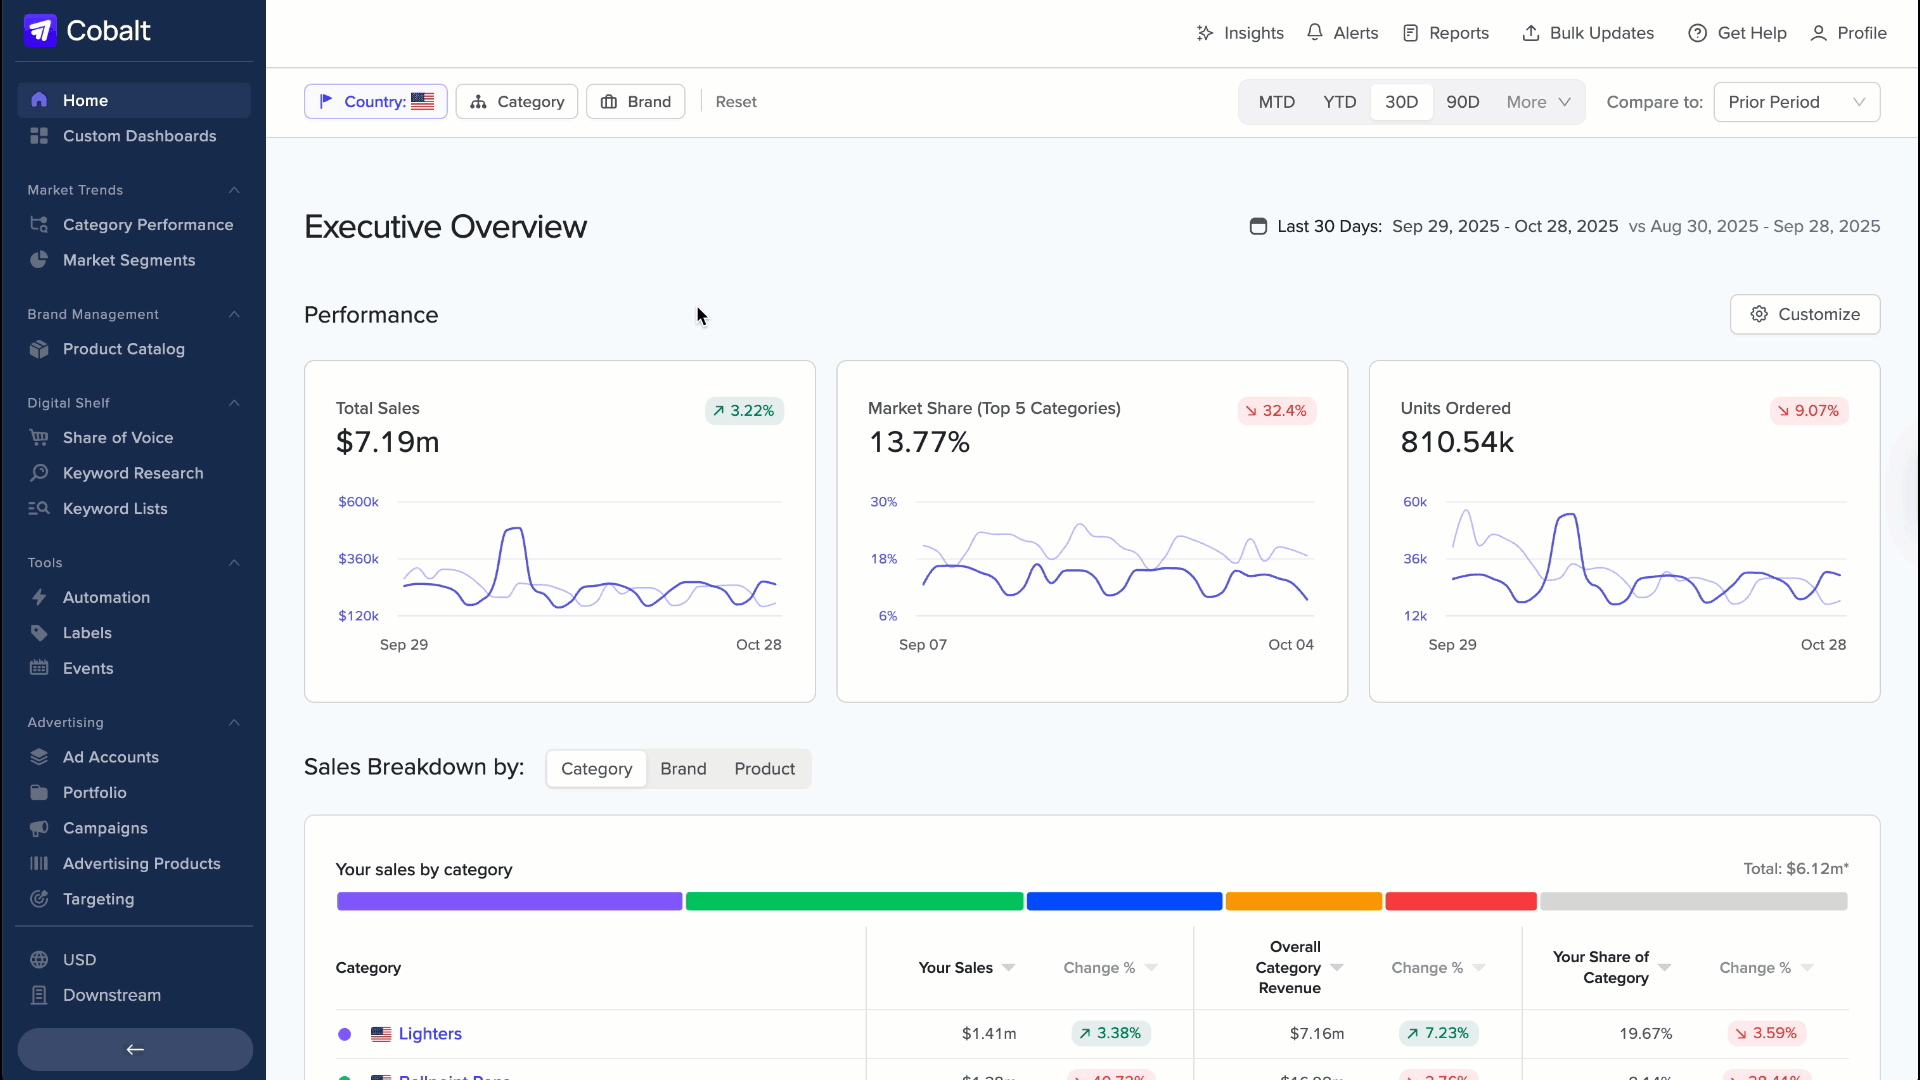Select MTD date range
Viewport: 1920px width, 1080px height.
[x=1276, y=102]
